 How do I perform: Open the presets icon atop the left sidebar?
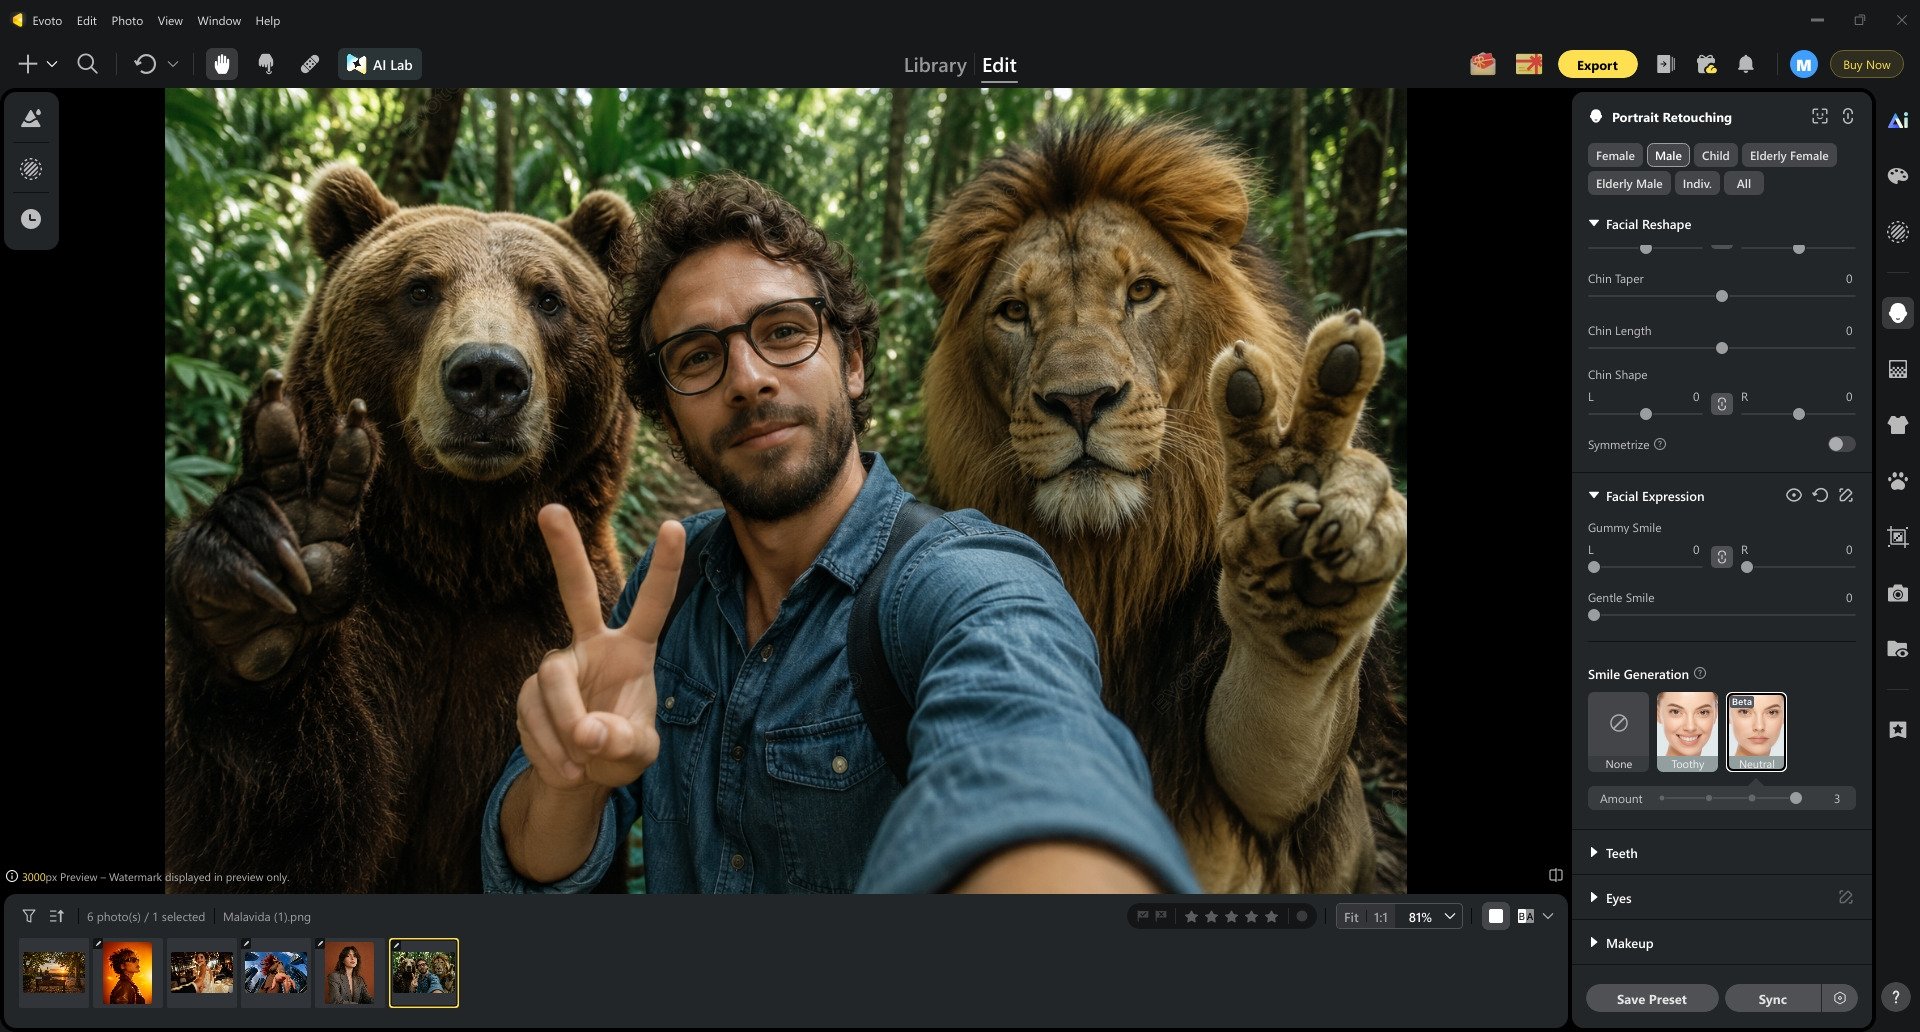[31, 118]
